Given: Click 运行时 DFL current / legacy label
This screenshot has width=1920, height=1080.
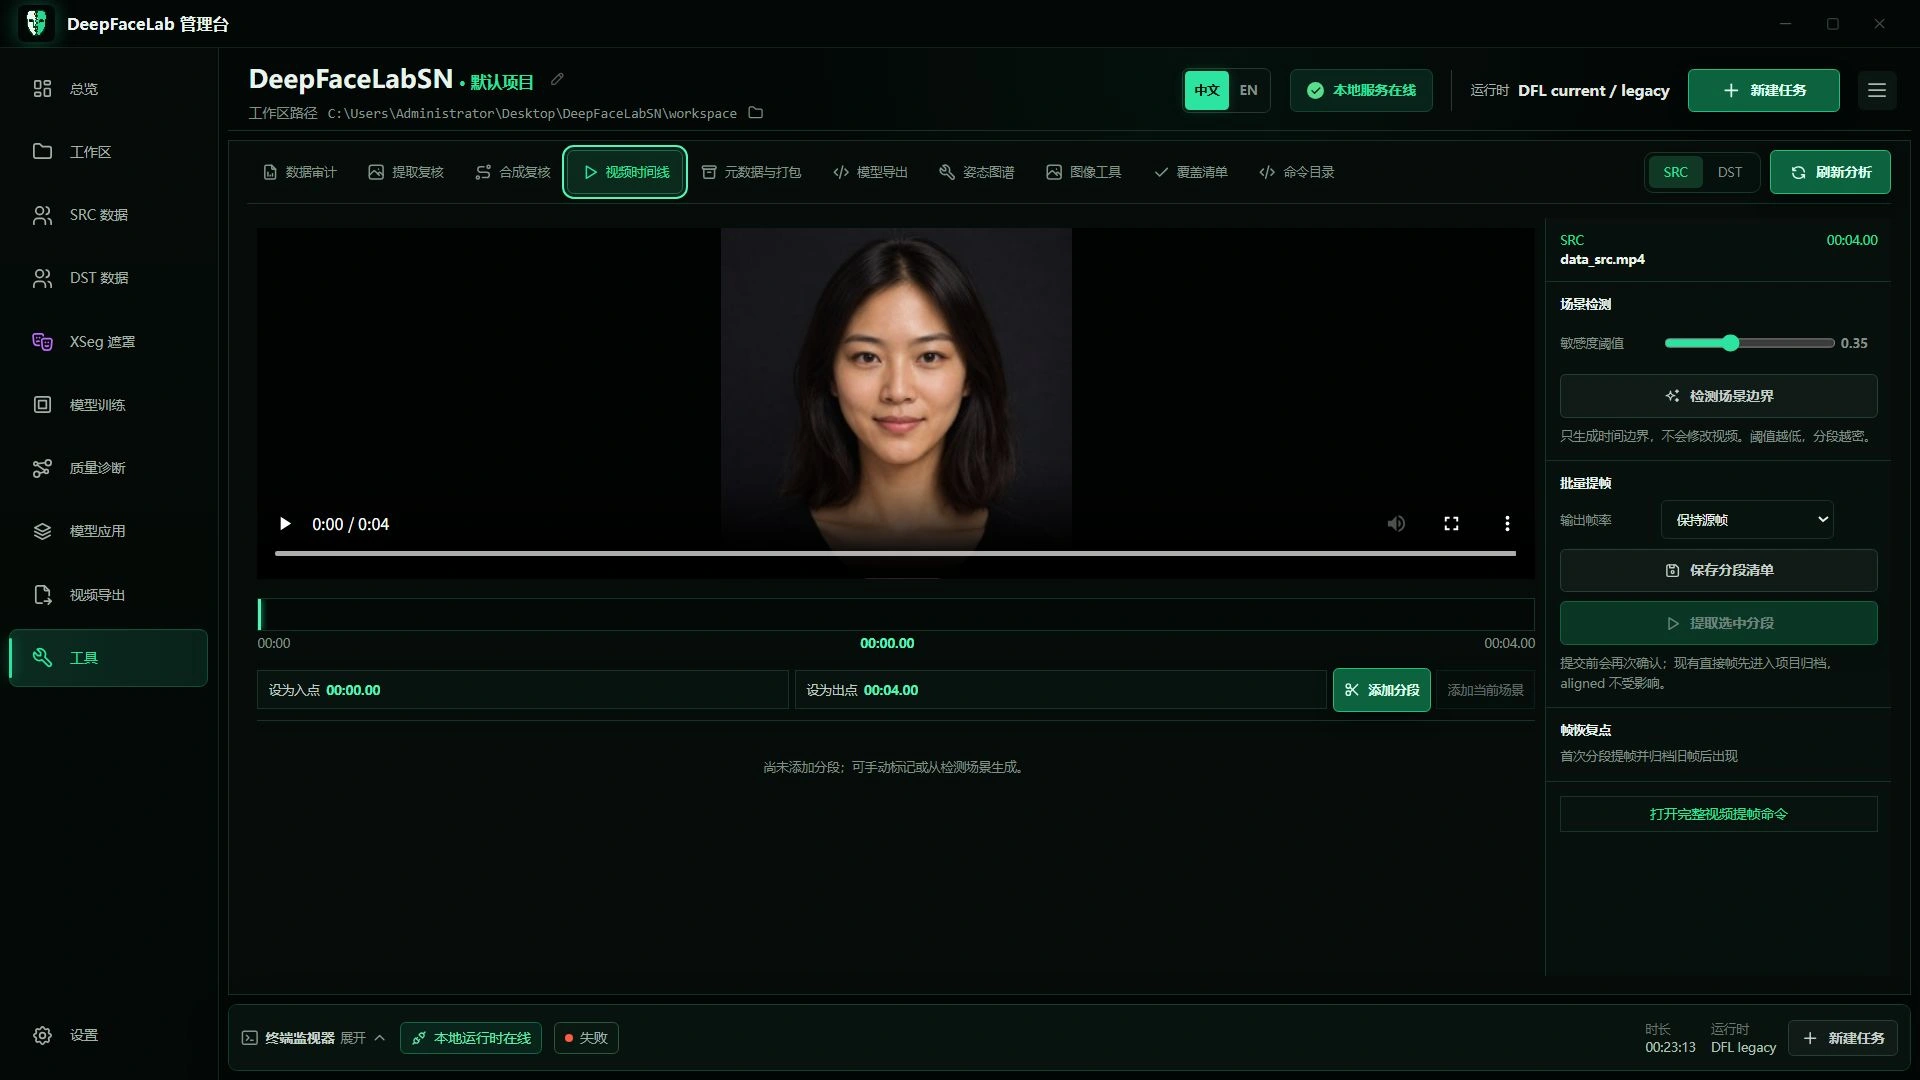Looking at the screenshot, I should [1570, 90].
